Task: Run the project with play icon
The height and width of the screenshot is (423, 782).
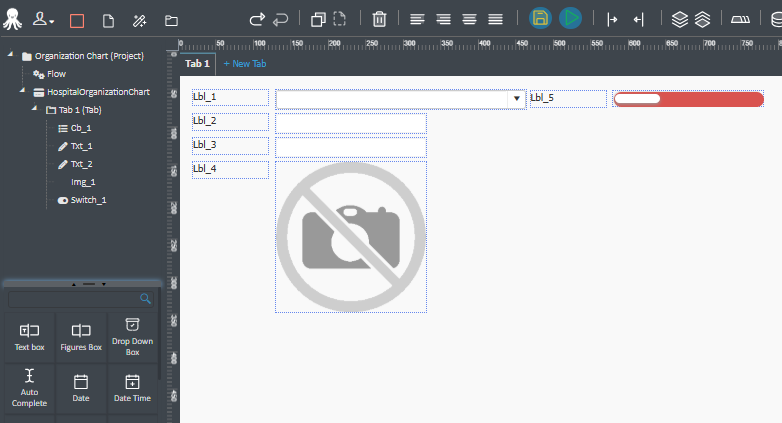Action: coord(571,18)
